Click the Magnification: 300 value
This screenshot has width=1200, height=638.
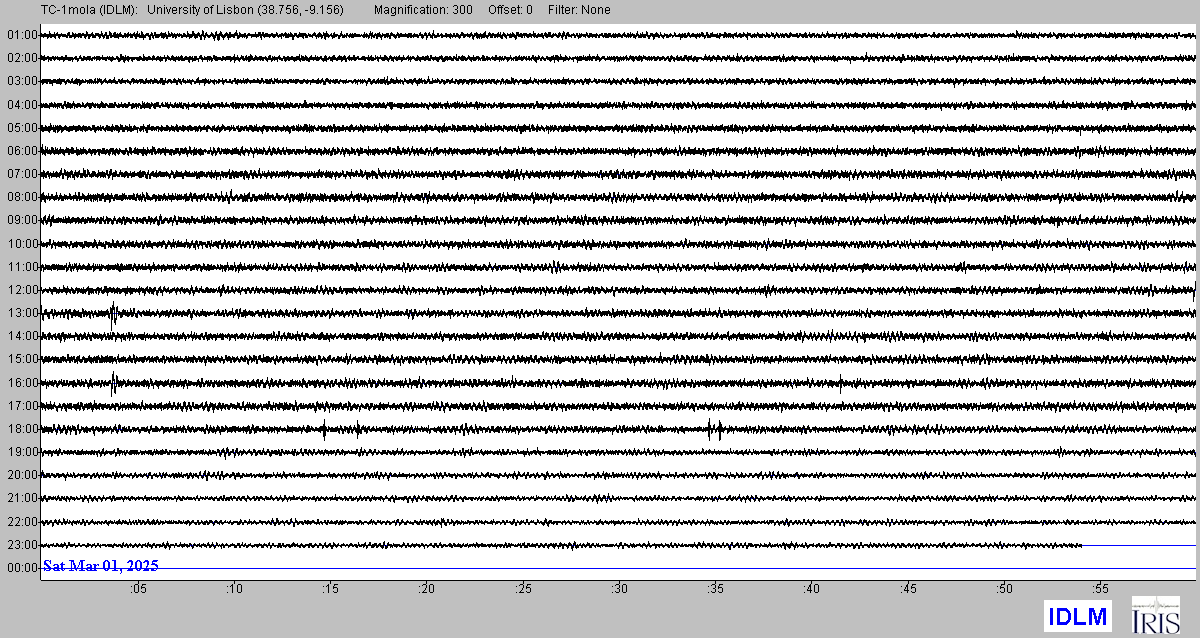point(423,10)
